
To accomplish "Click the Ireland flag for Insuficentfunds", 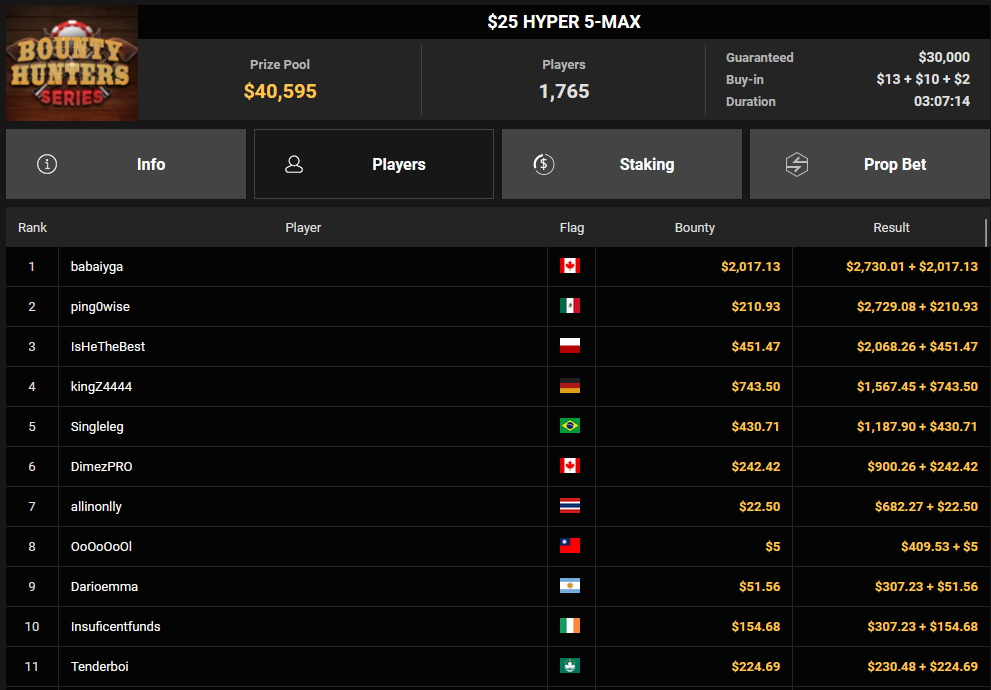I will click(569, 626).
